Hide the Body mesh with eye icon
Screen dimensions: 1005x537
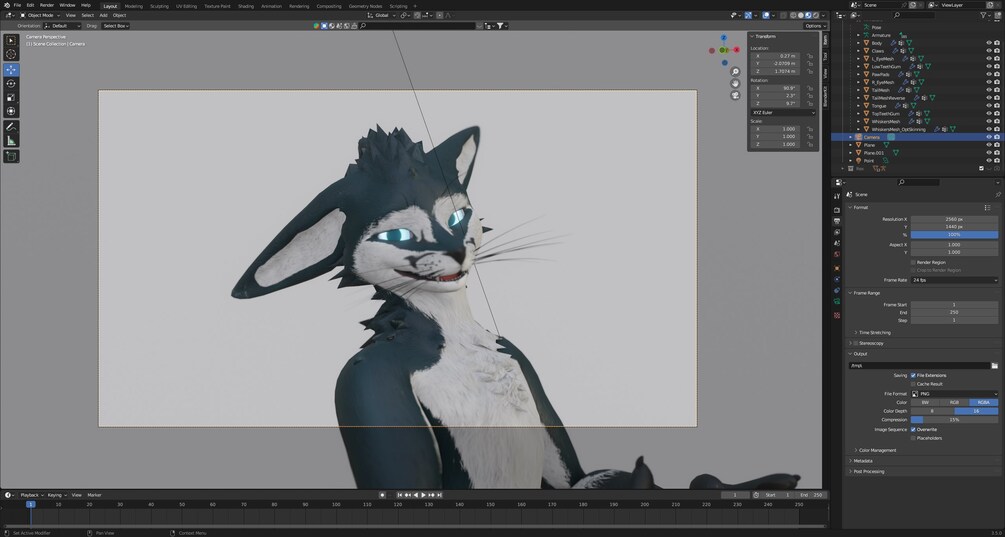point(989,43)
